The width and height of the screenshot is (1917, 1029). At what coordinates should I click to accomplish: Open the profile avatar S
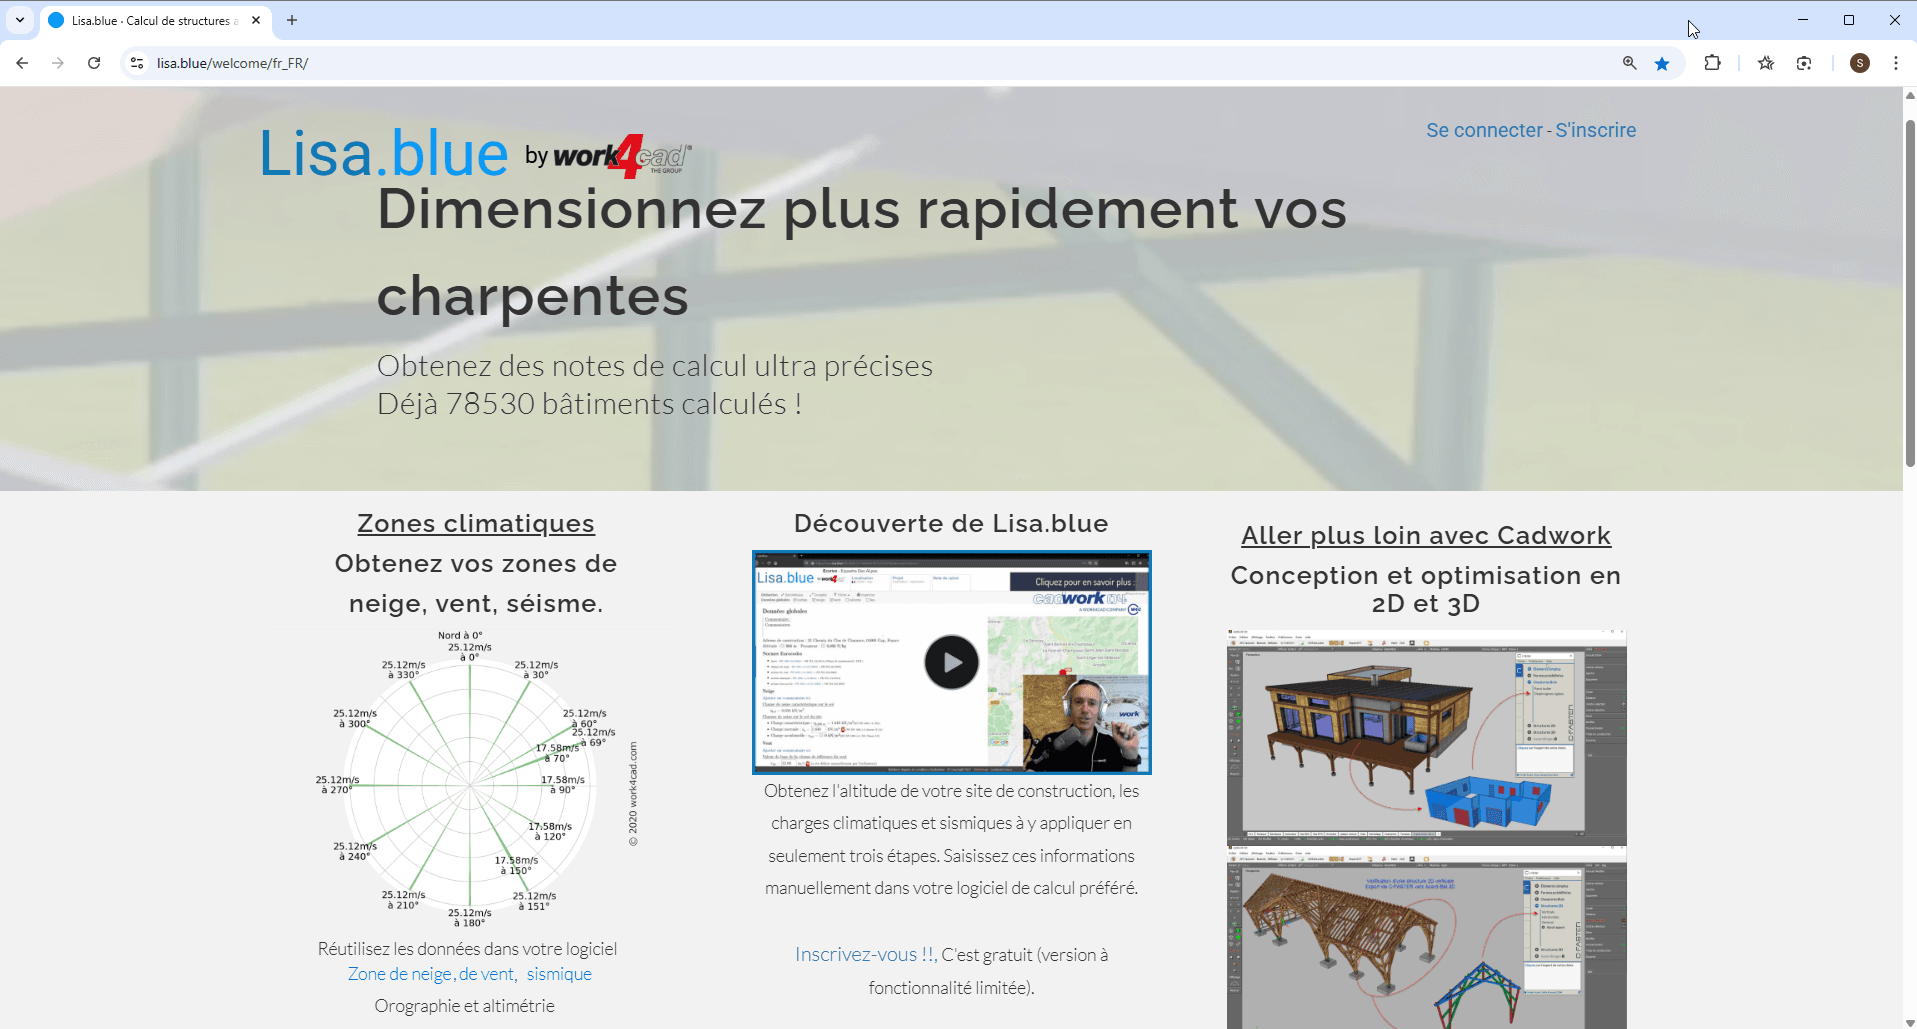(1860, 63)
